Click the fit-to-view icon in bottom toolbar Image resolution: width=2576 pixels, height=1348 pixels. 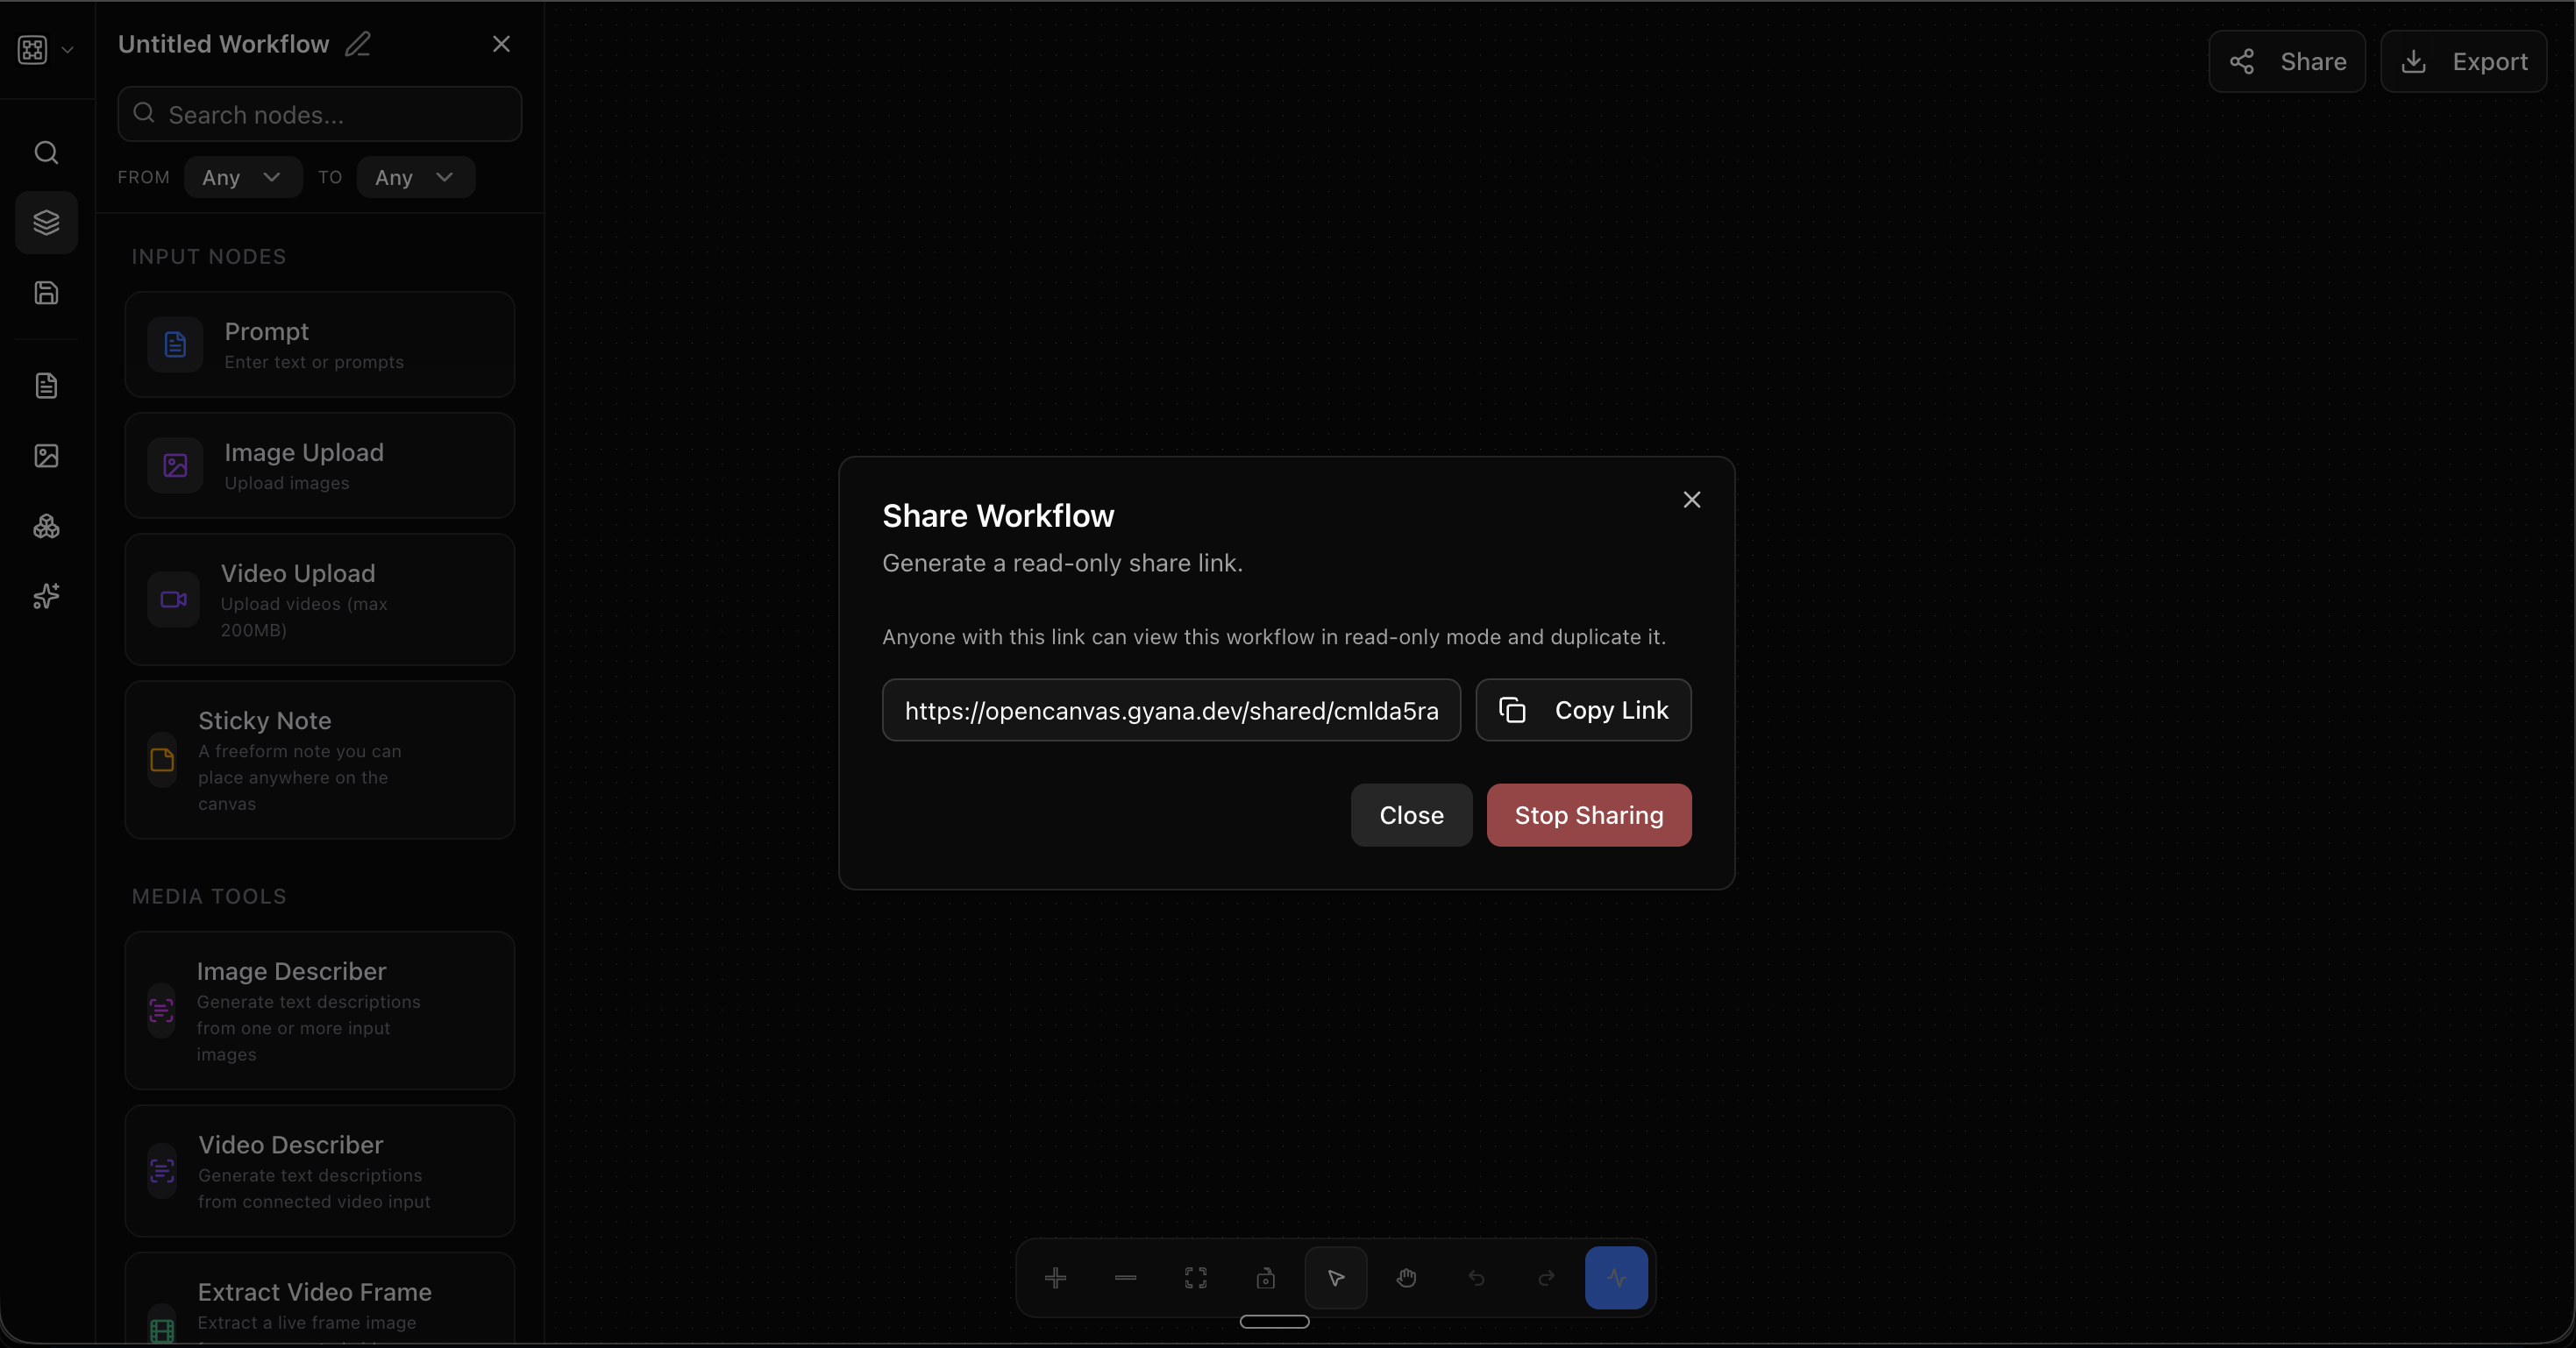(x=1196, y=1277)
